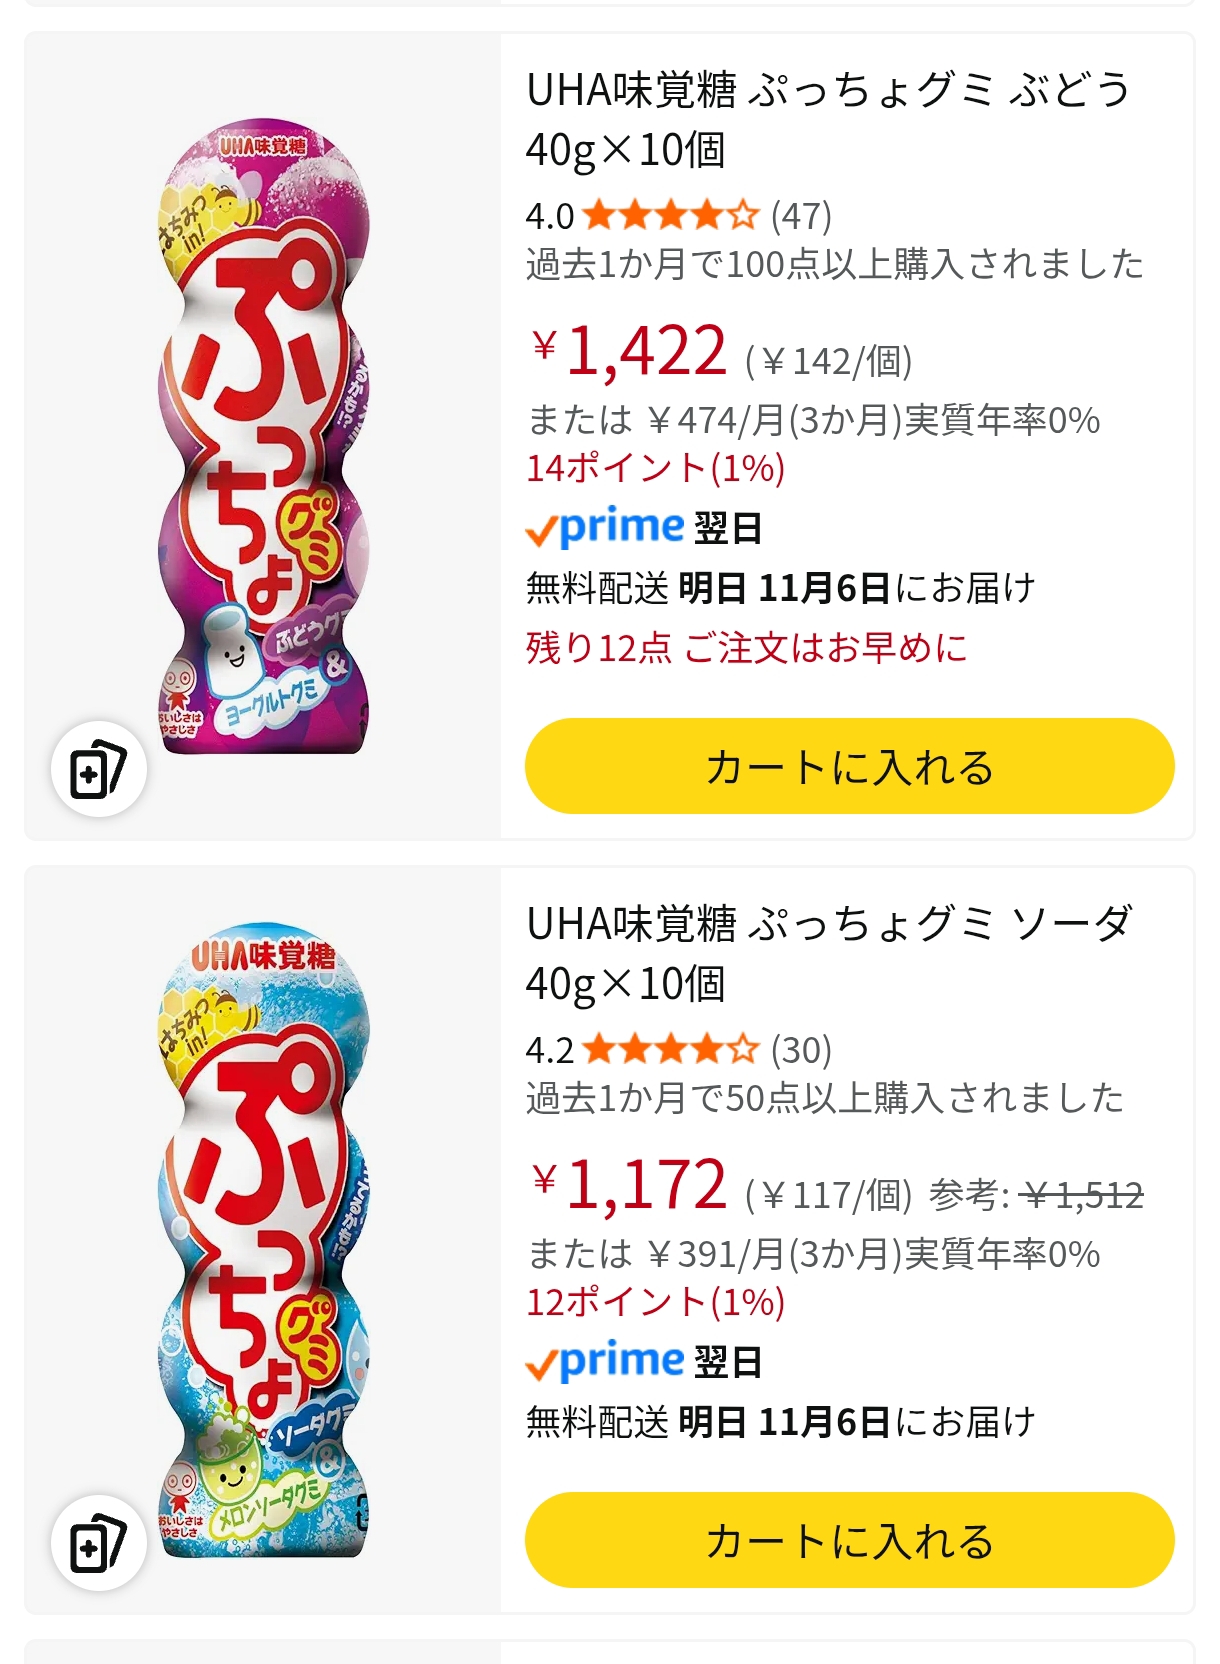Screen dimensions: 1220x1664
Task: Open the 47 reviews count link
Action: click(801, 215)
